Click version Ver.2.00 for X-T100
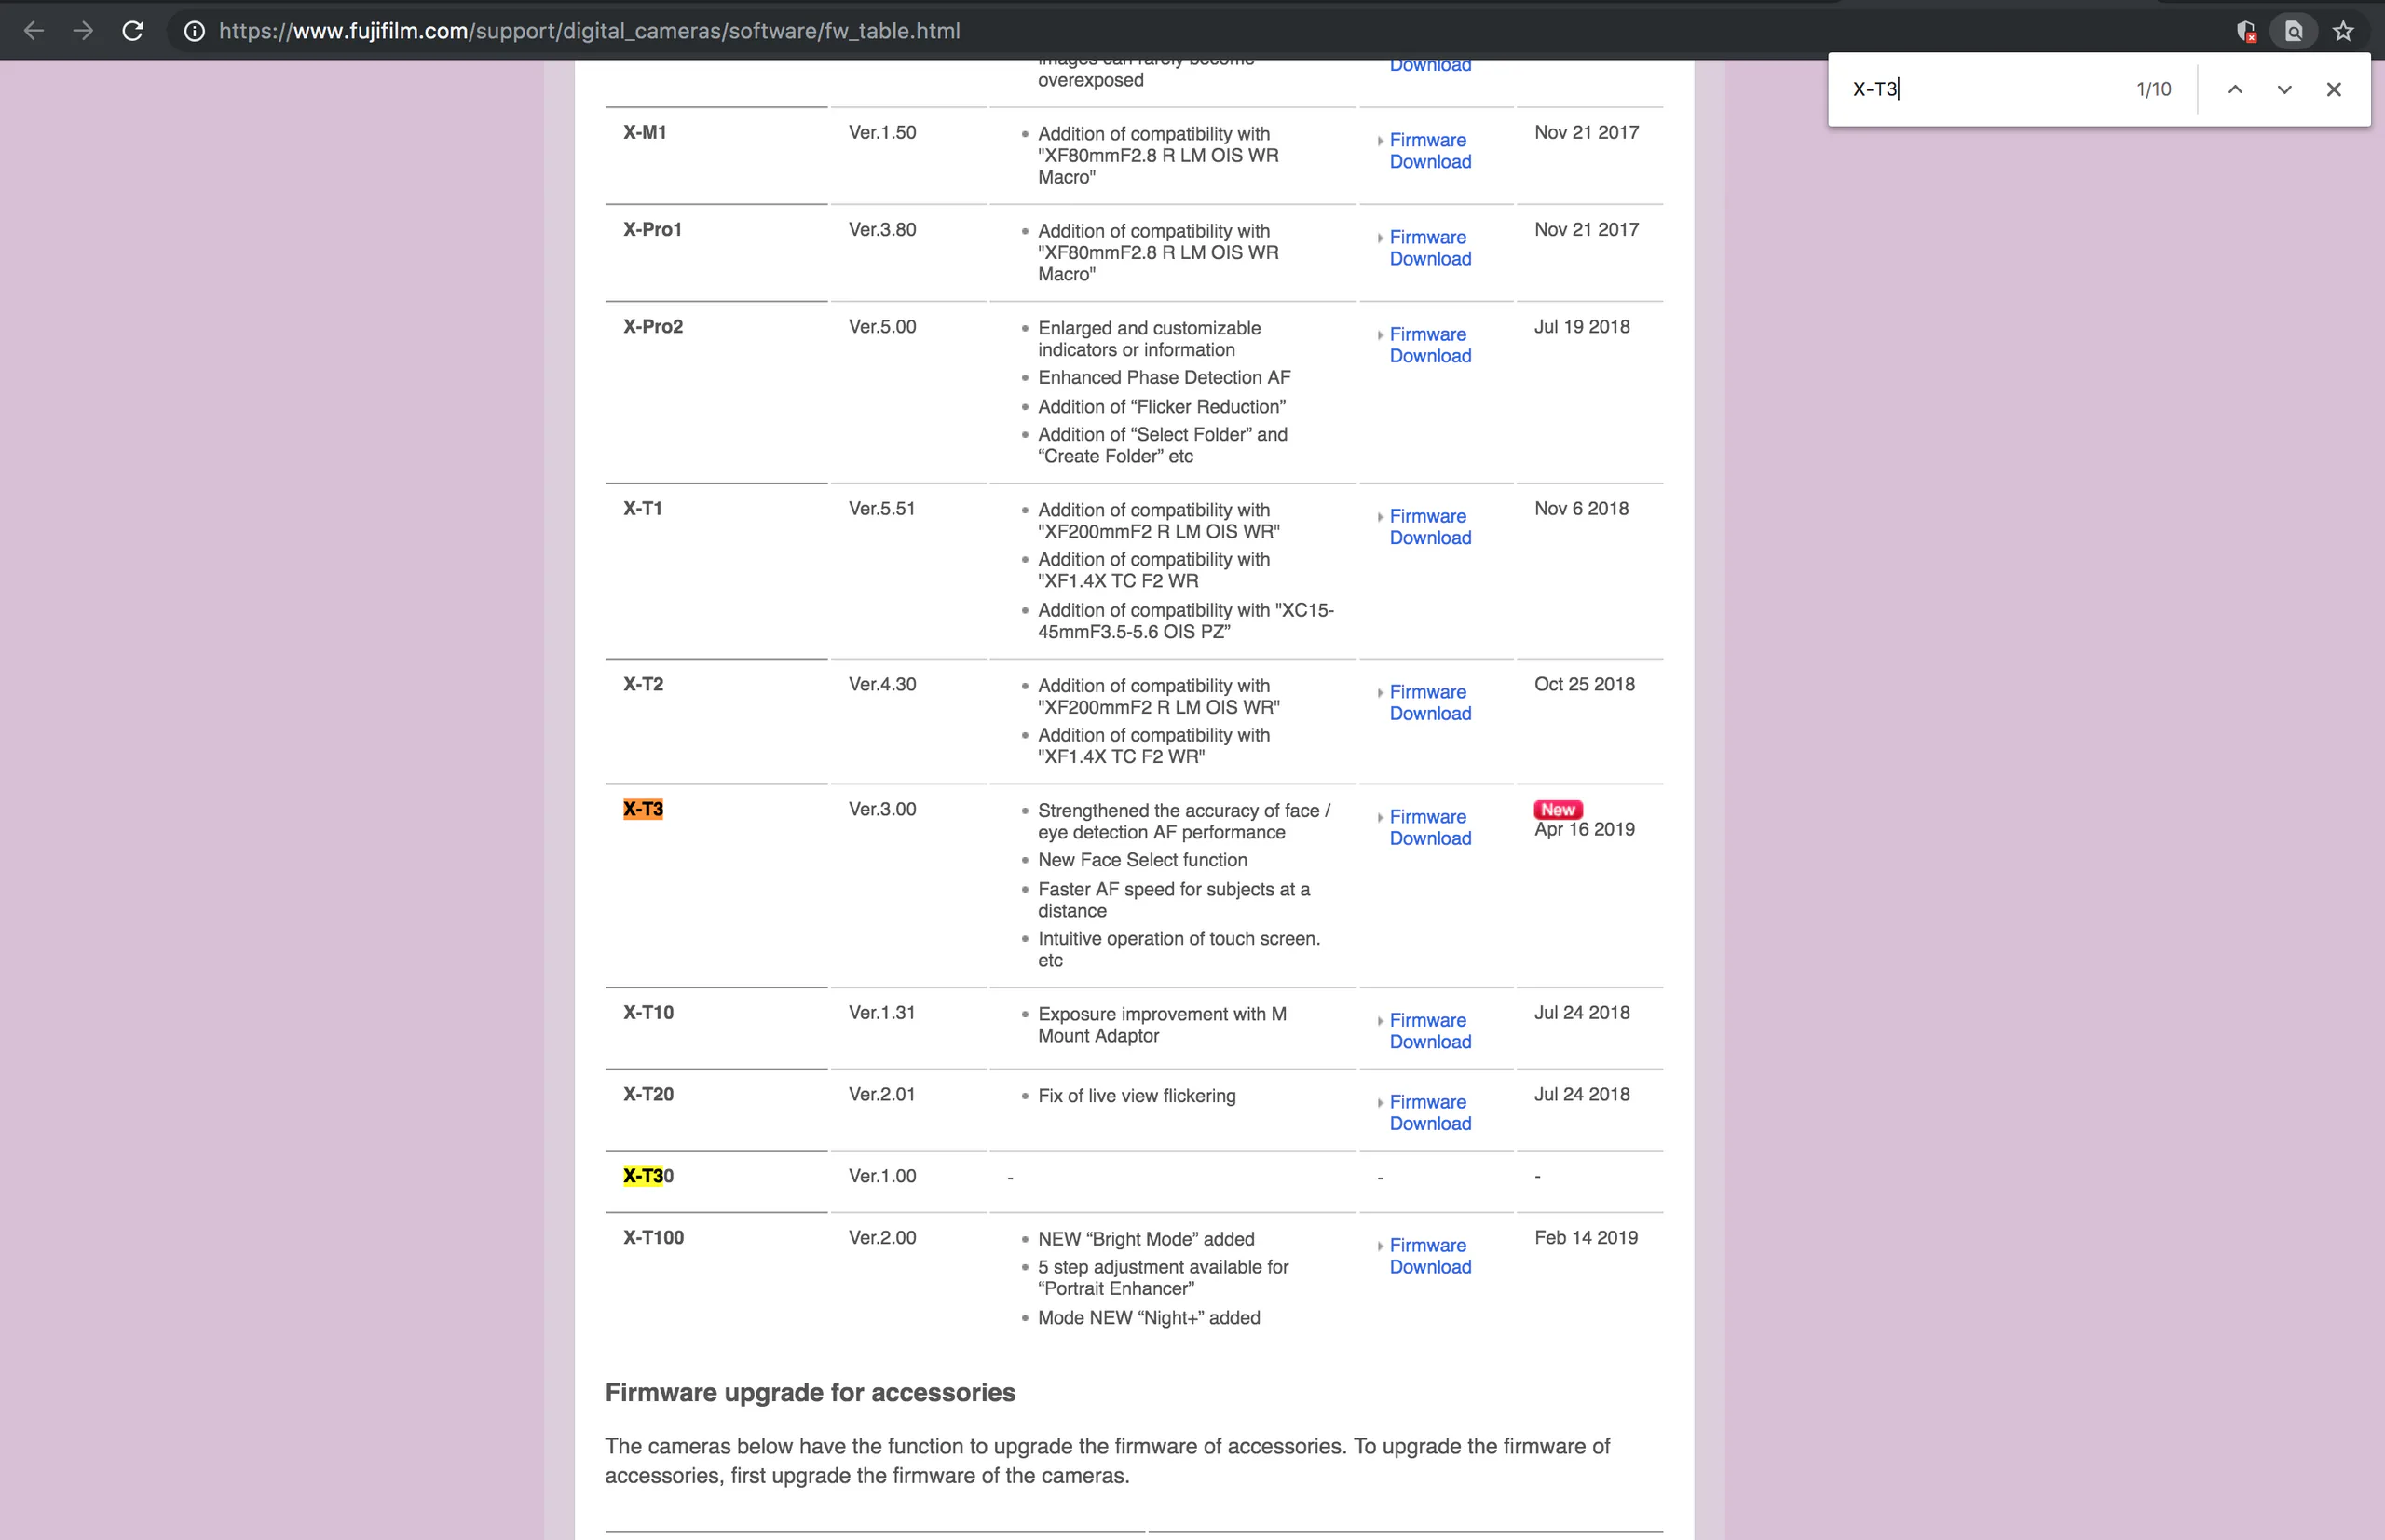This screenshot has height=1540, width=2385. pos(882,1238)
